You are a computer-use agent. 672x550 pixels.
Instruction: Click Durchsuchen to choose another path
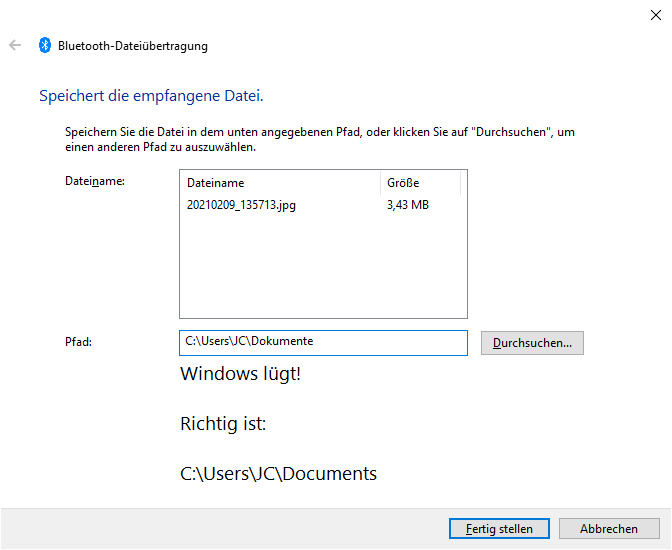532,343
